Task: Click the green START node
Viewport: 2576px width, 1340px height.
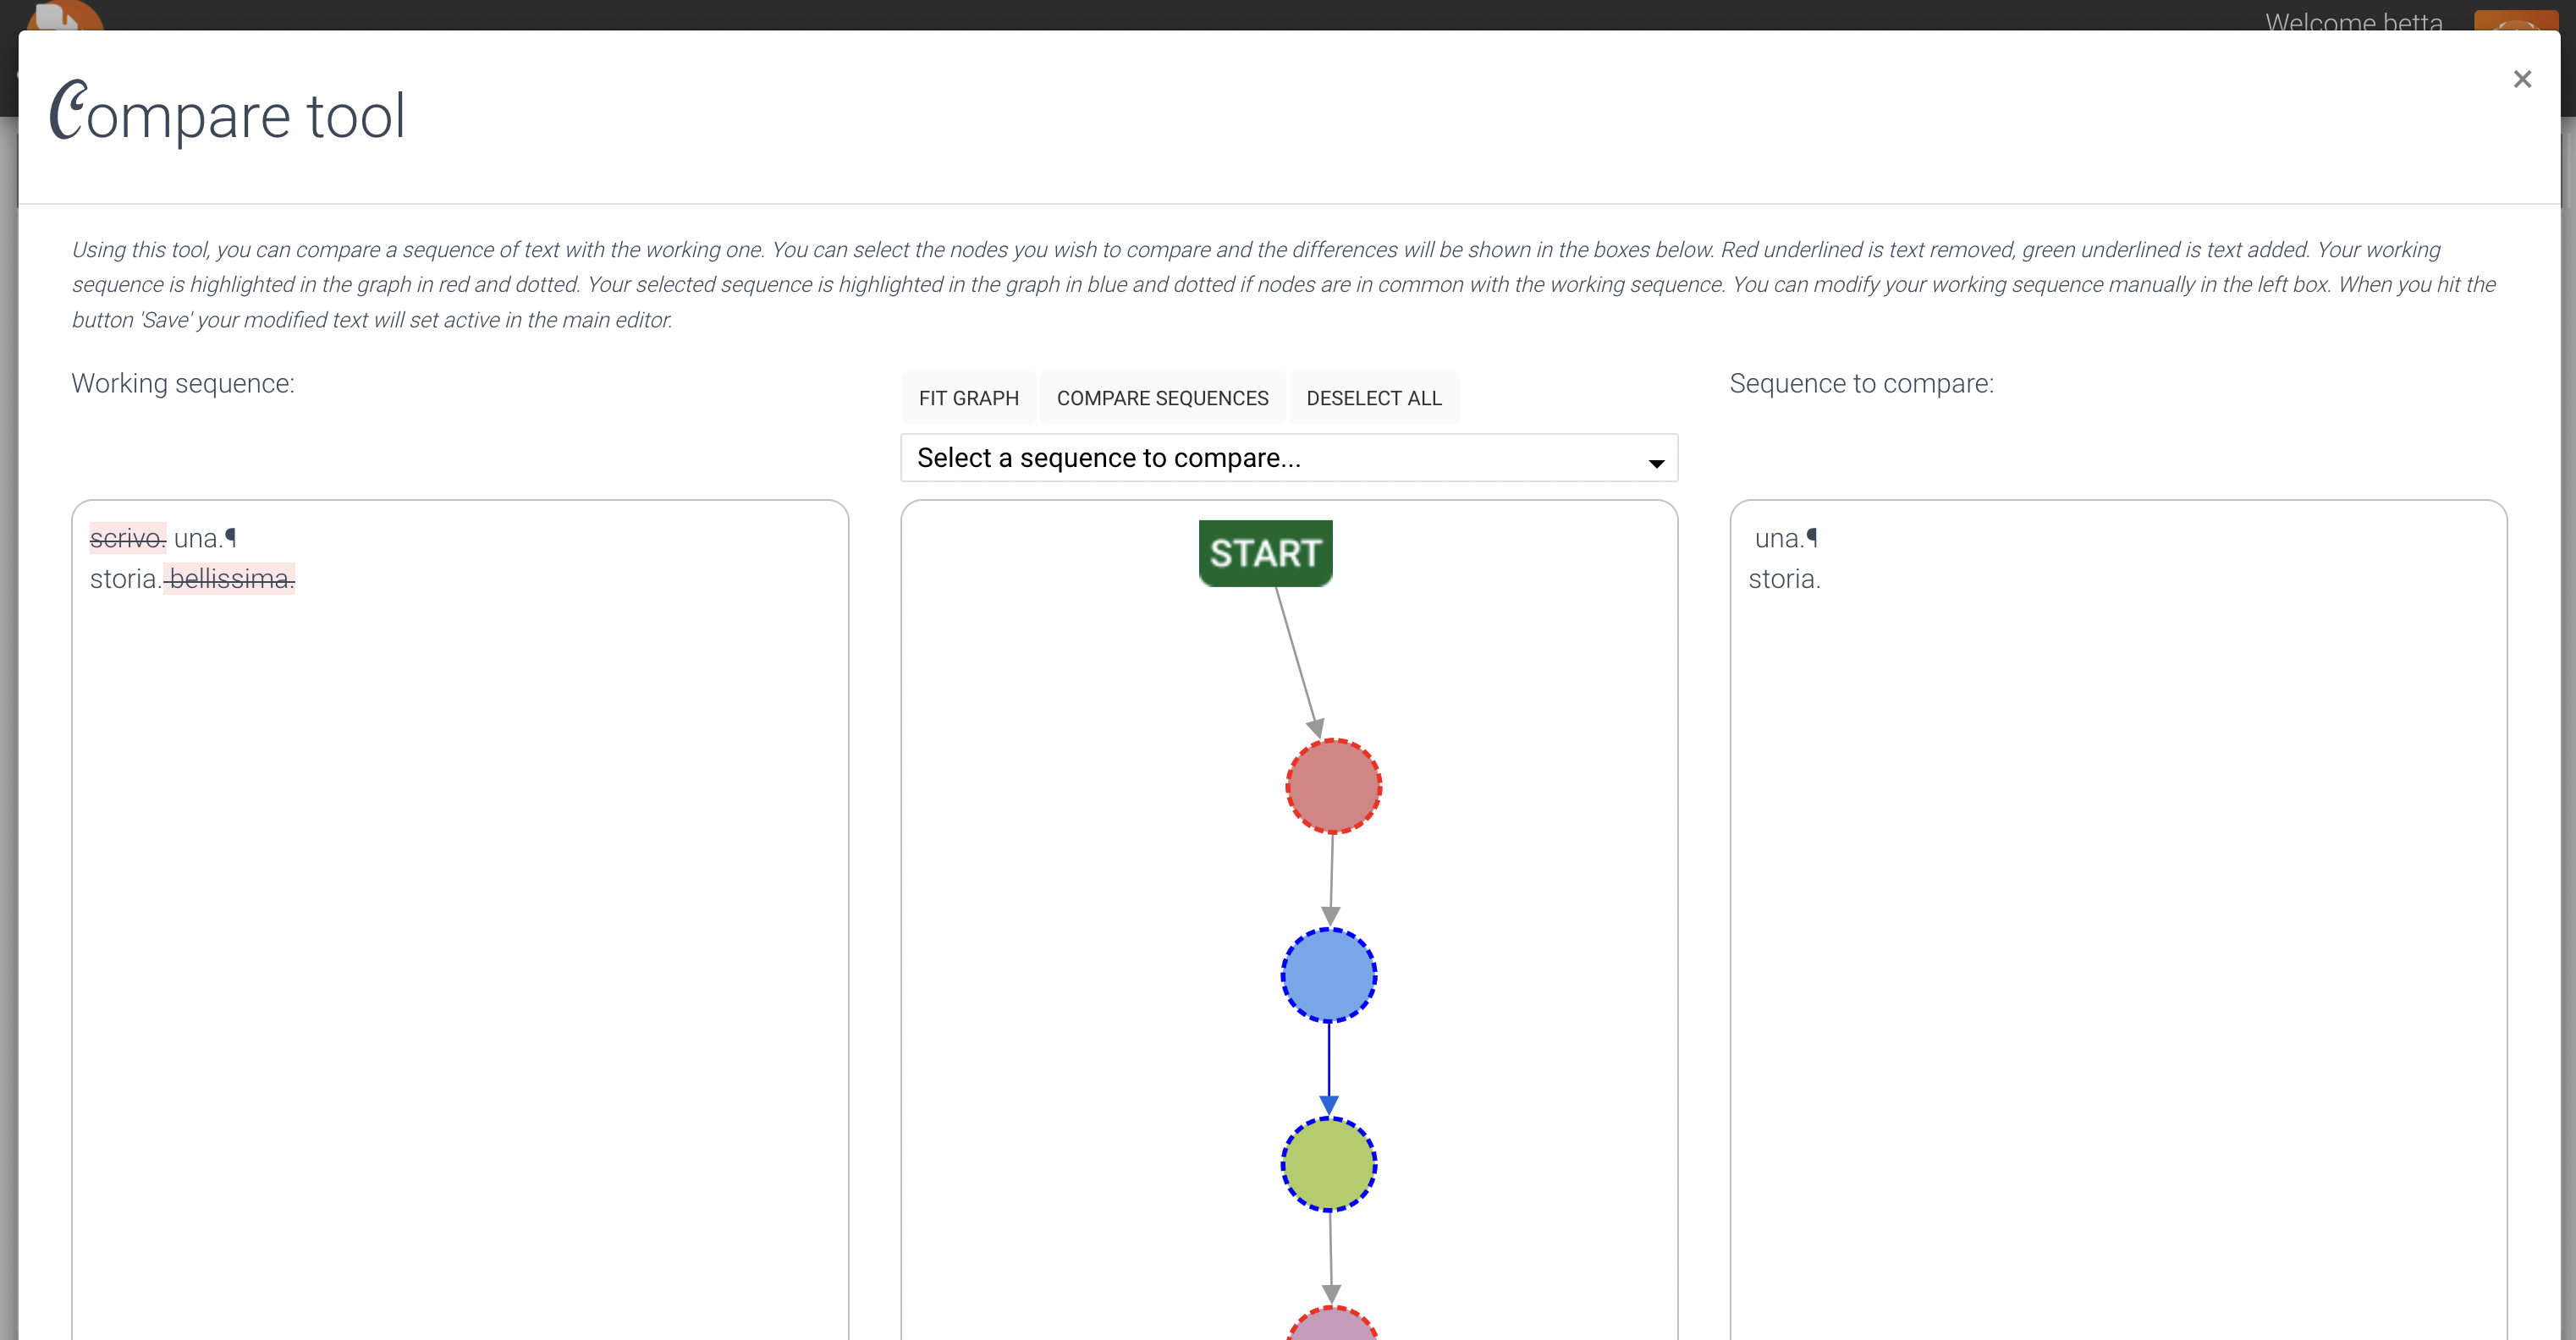Action: pos(1265,553)
